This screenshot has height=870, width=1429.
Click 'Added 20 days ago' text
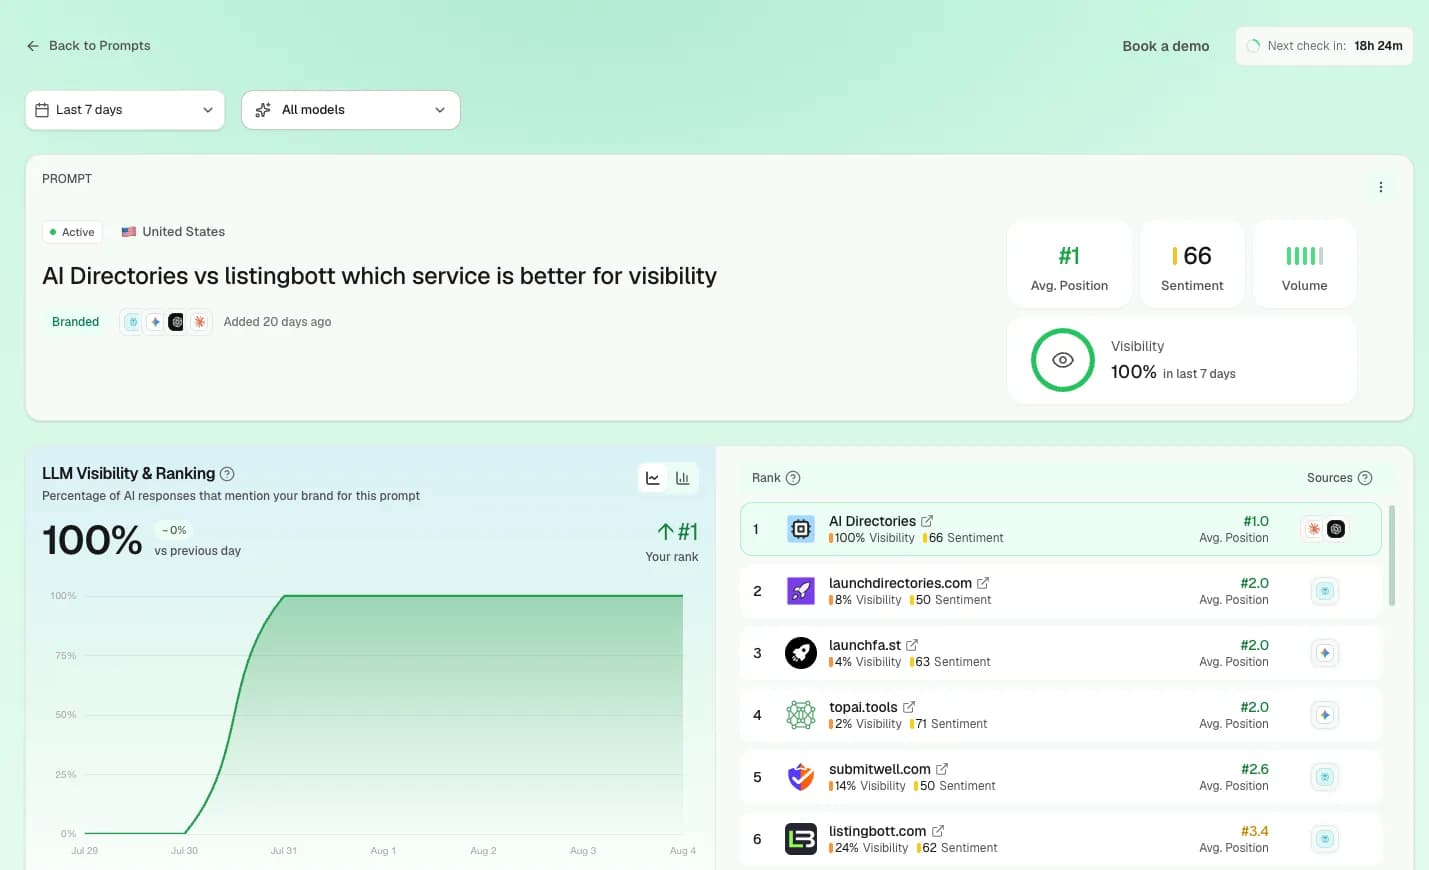[x=277, y=322]
